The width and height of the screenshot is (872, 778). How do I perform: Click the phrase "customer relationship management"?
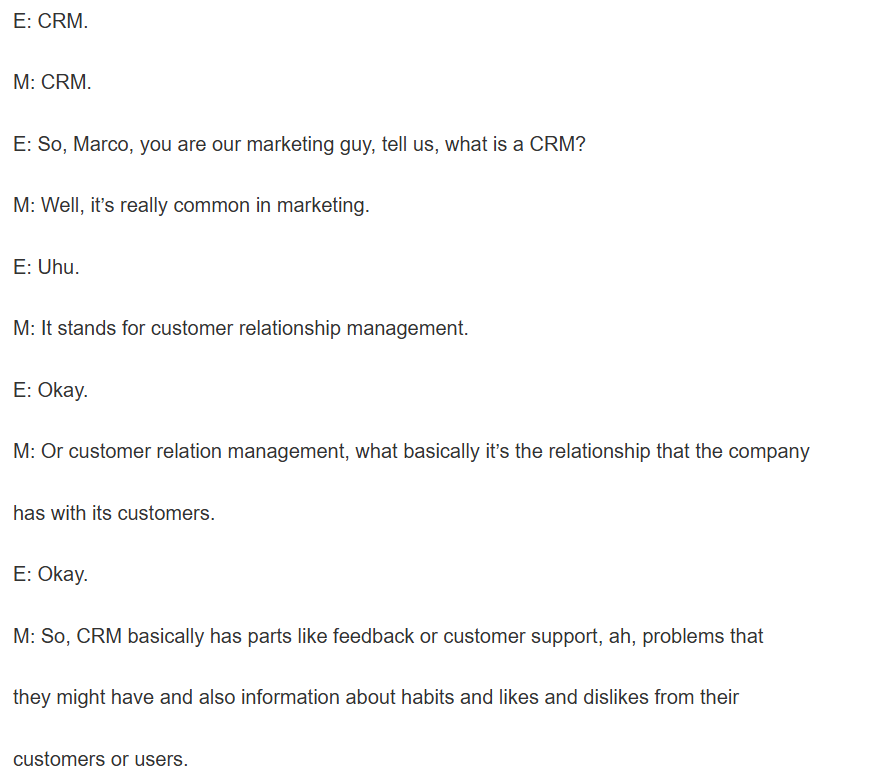(308, 329)
